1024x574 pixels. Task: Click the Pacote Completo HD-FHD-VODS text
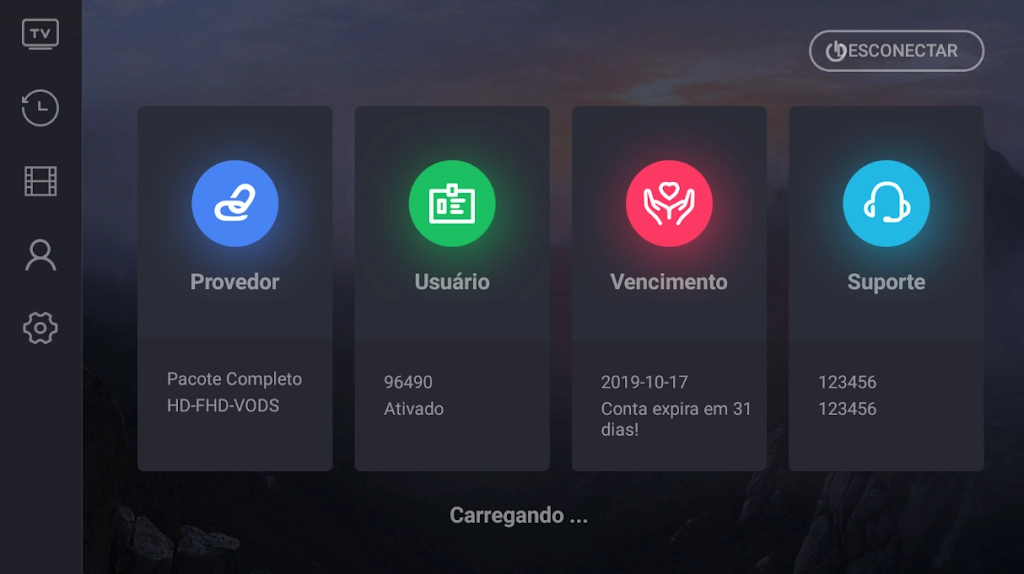pyautogui.click(x=234, y=392)
